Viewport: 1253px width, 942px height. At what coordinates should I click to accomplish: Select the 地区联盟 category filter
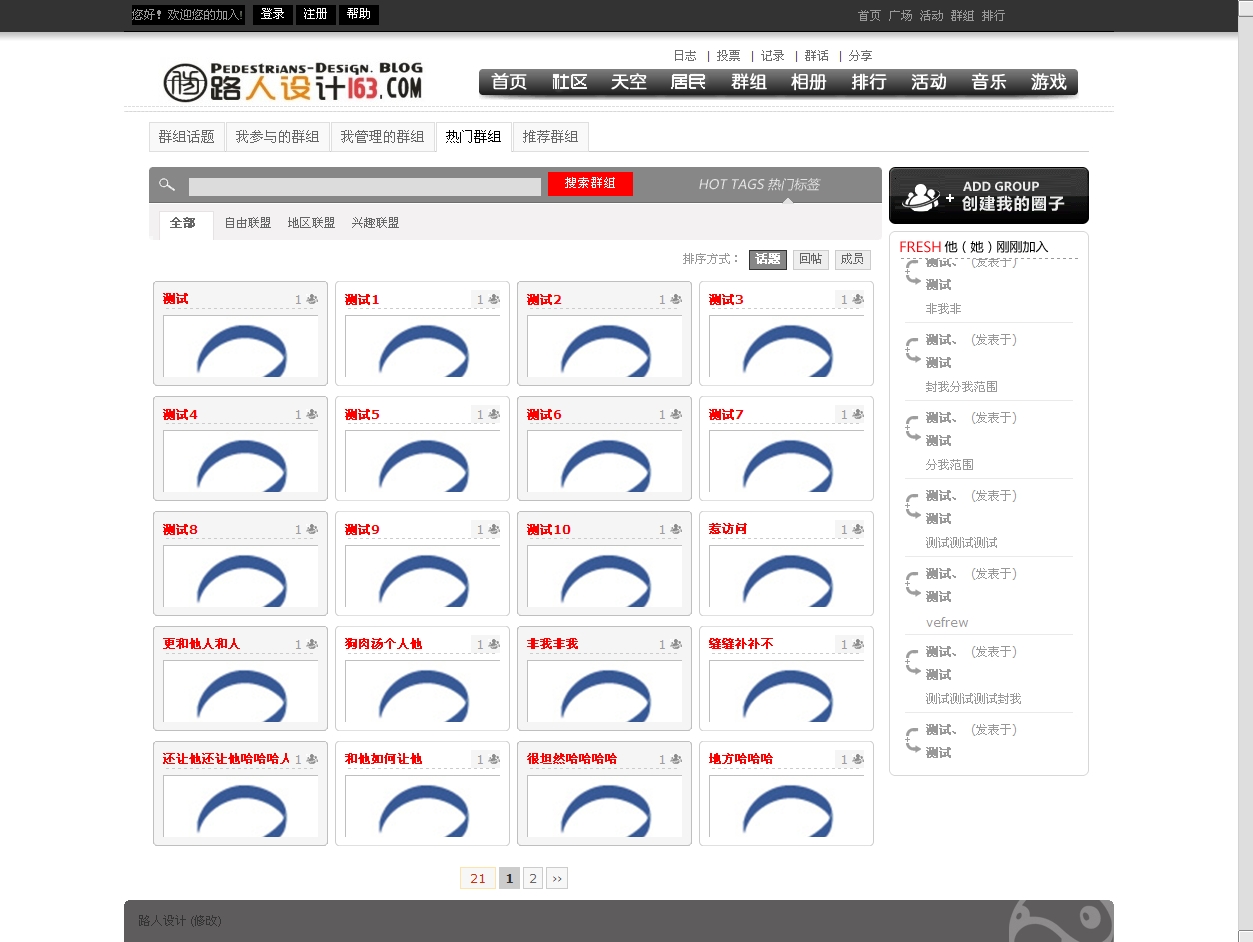(311, 223)
